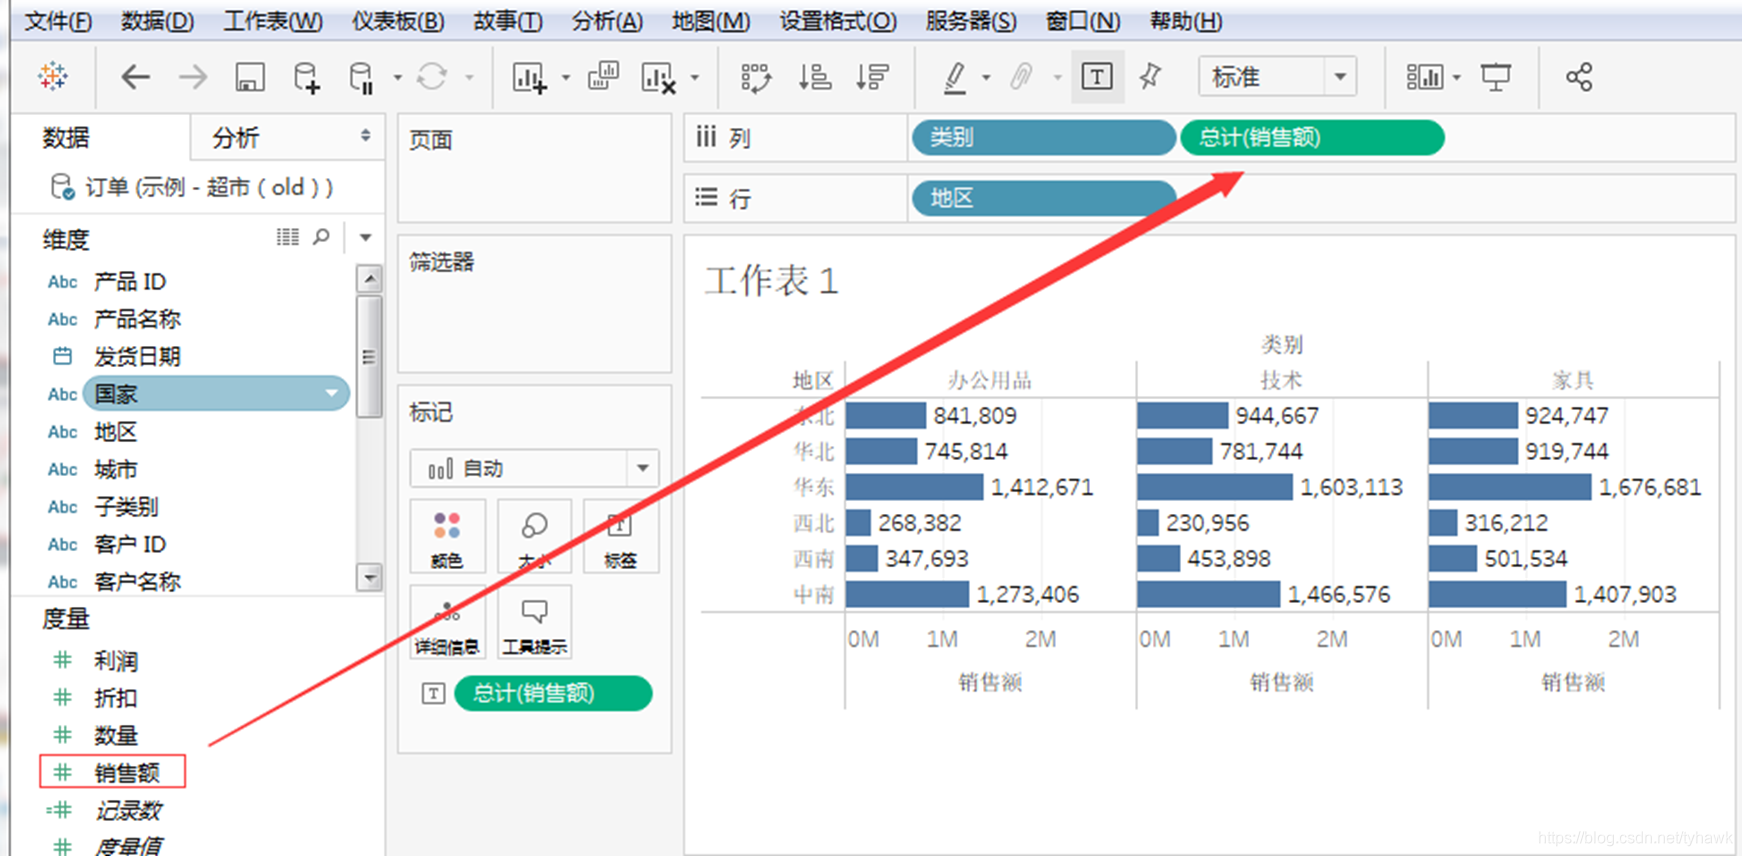Save the workbook with the save icon

coord(249,77)
